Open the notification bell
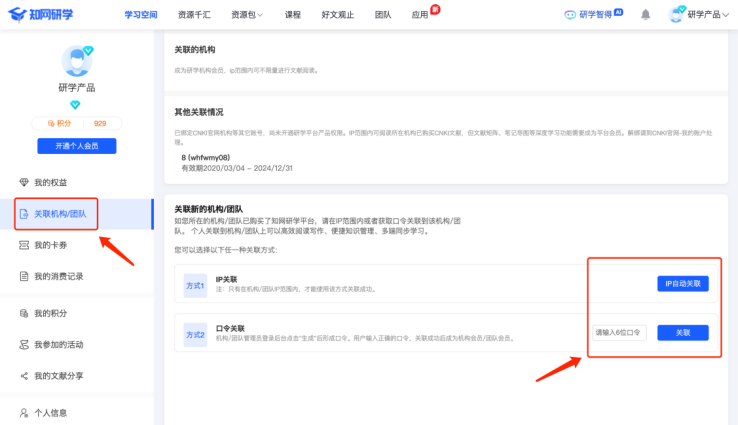This screenshot has width=738, height=425. 645,15
